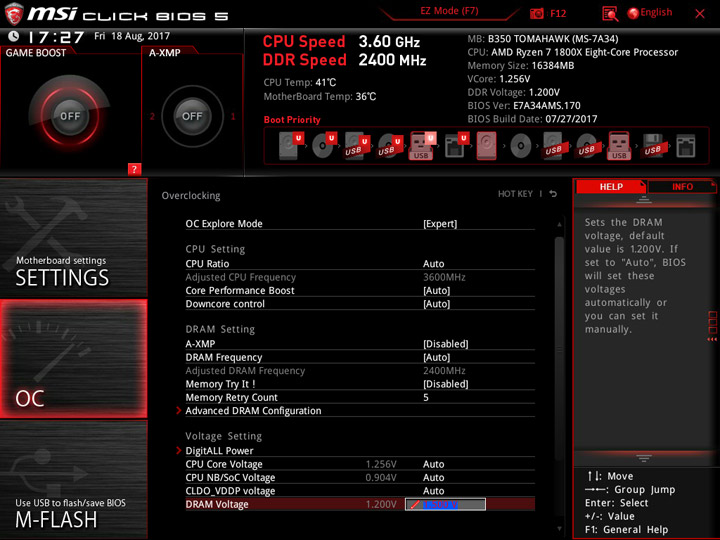Select the UEFI USB hard disk boot icon
Screen dimensions: 720x540
coord(357,145)
